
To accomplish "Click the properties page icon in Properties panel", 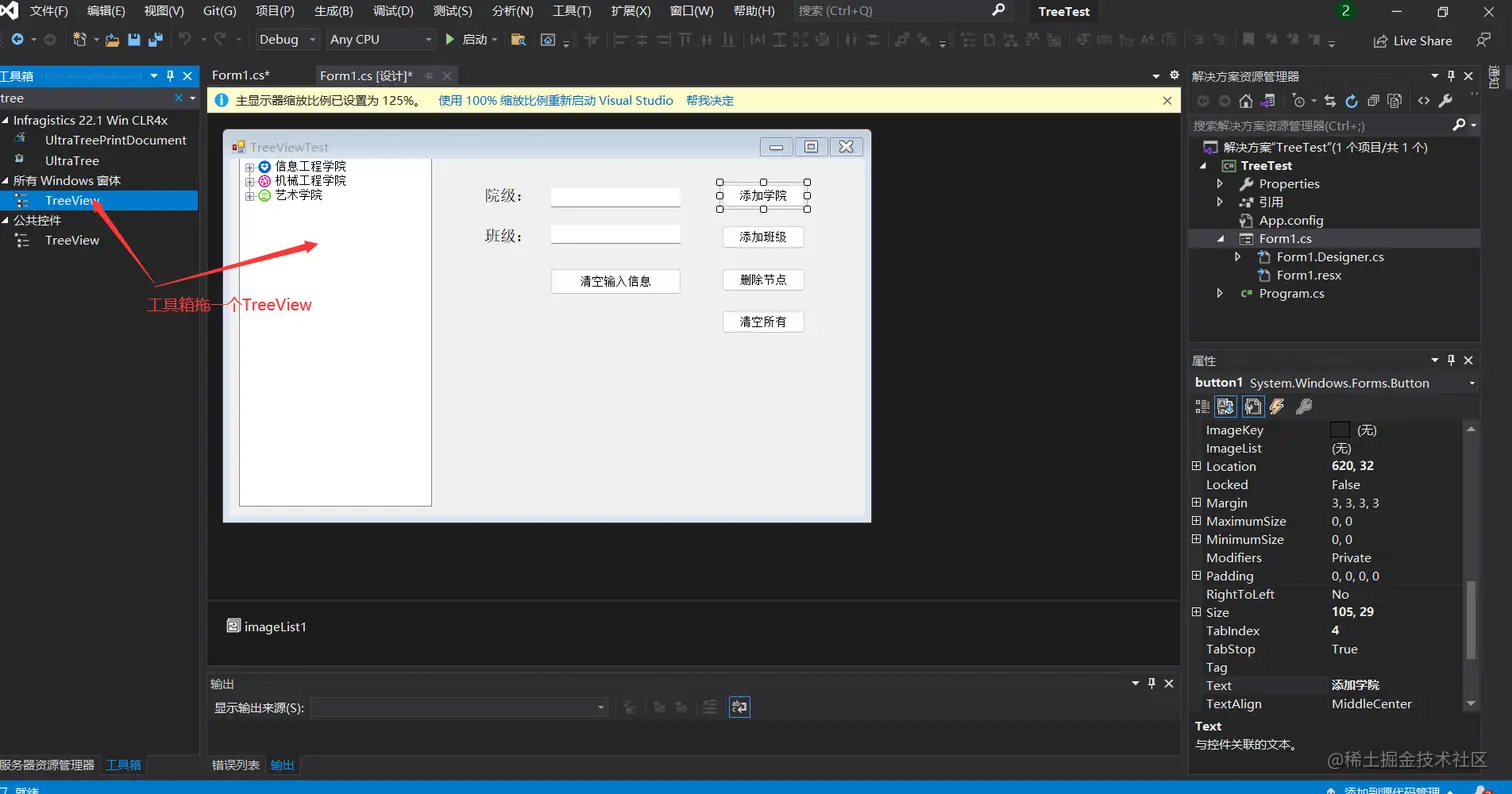I will pos(1252,407).
